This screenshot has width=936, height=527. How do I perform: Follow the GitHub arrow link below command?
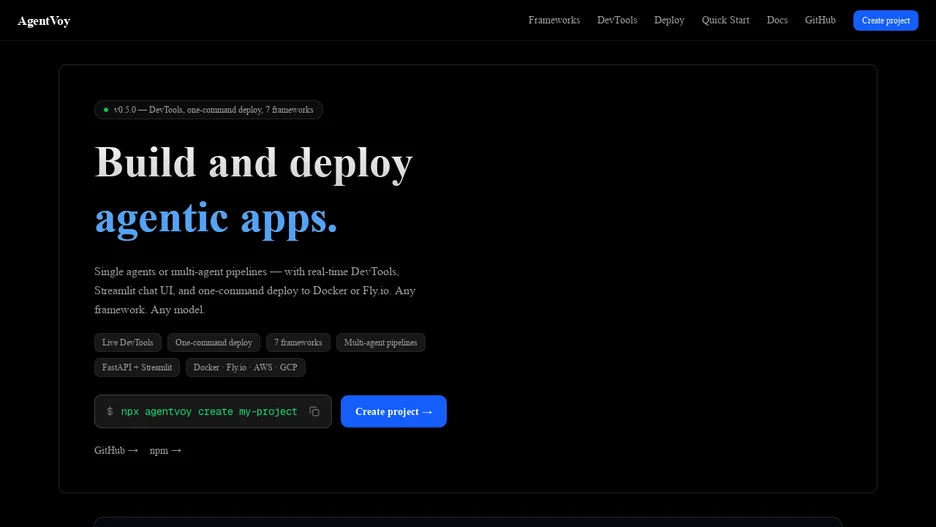pos(116,450)
